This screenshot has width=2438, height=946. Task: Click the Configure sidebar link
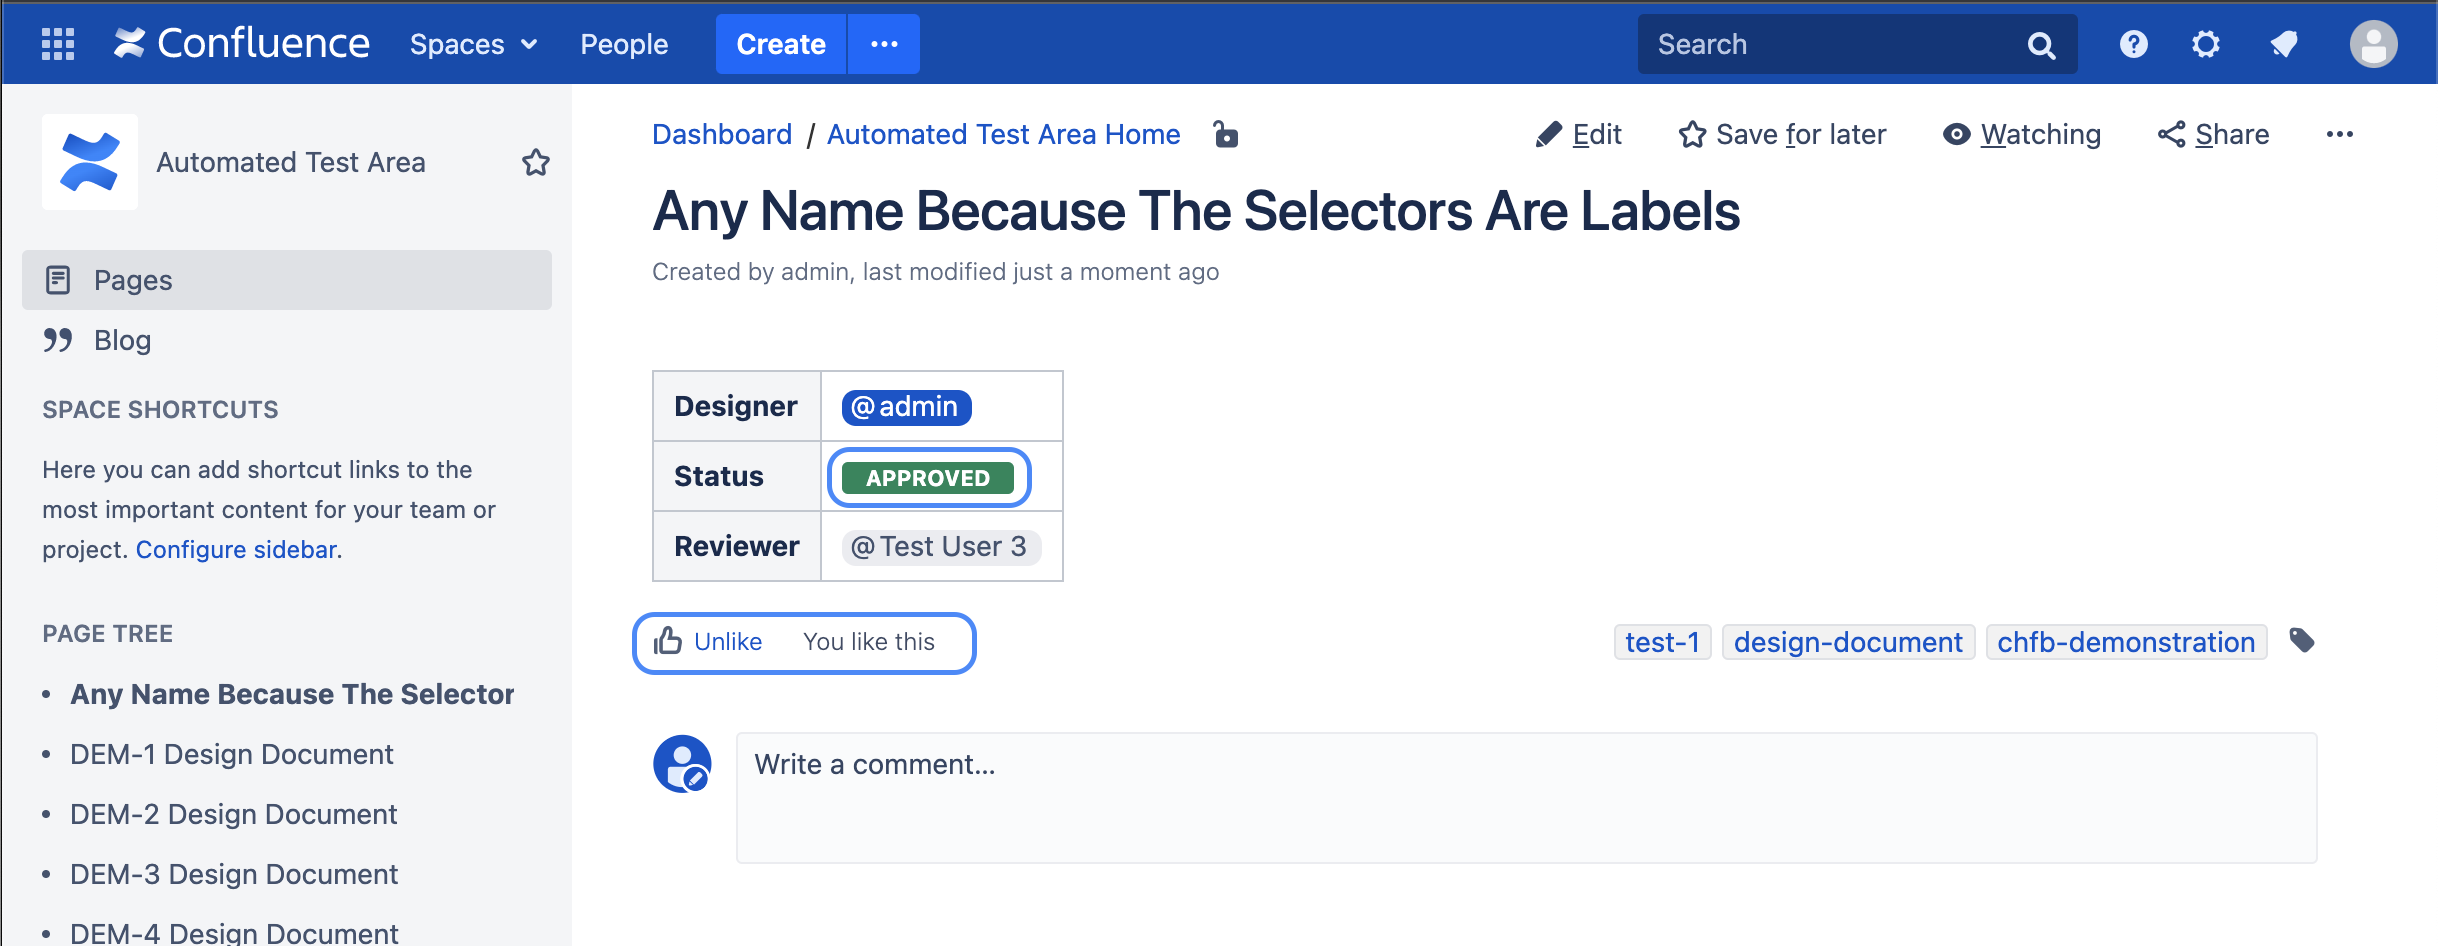coord(236,550)
